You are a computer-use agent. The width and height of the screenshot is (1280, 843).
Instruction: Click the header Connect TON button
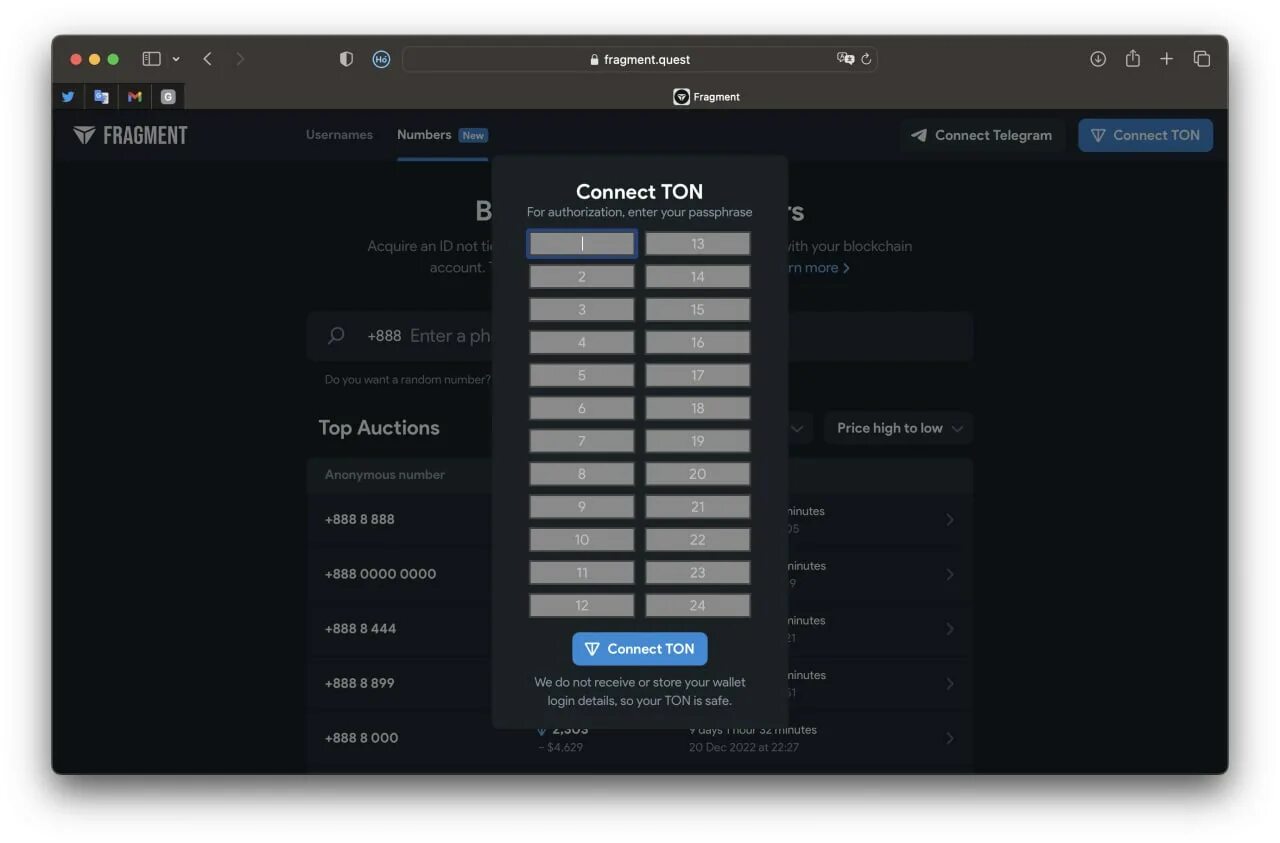coord(1145,135)
